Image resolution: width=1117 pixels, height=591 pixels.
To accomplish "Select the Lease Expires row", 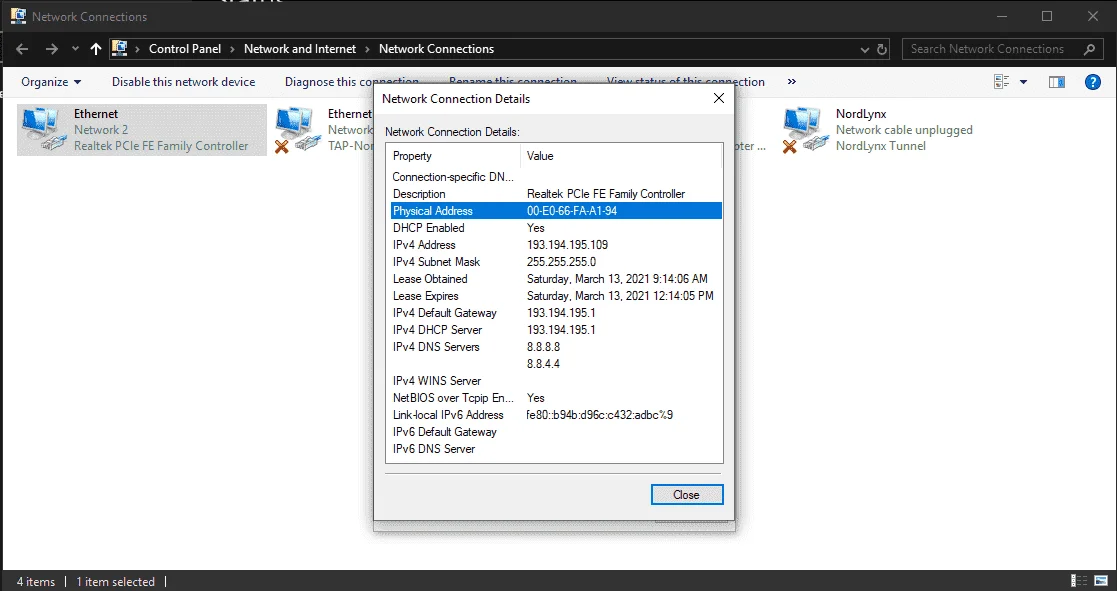I will tap(556, 296).
